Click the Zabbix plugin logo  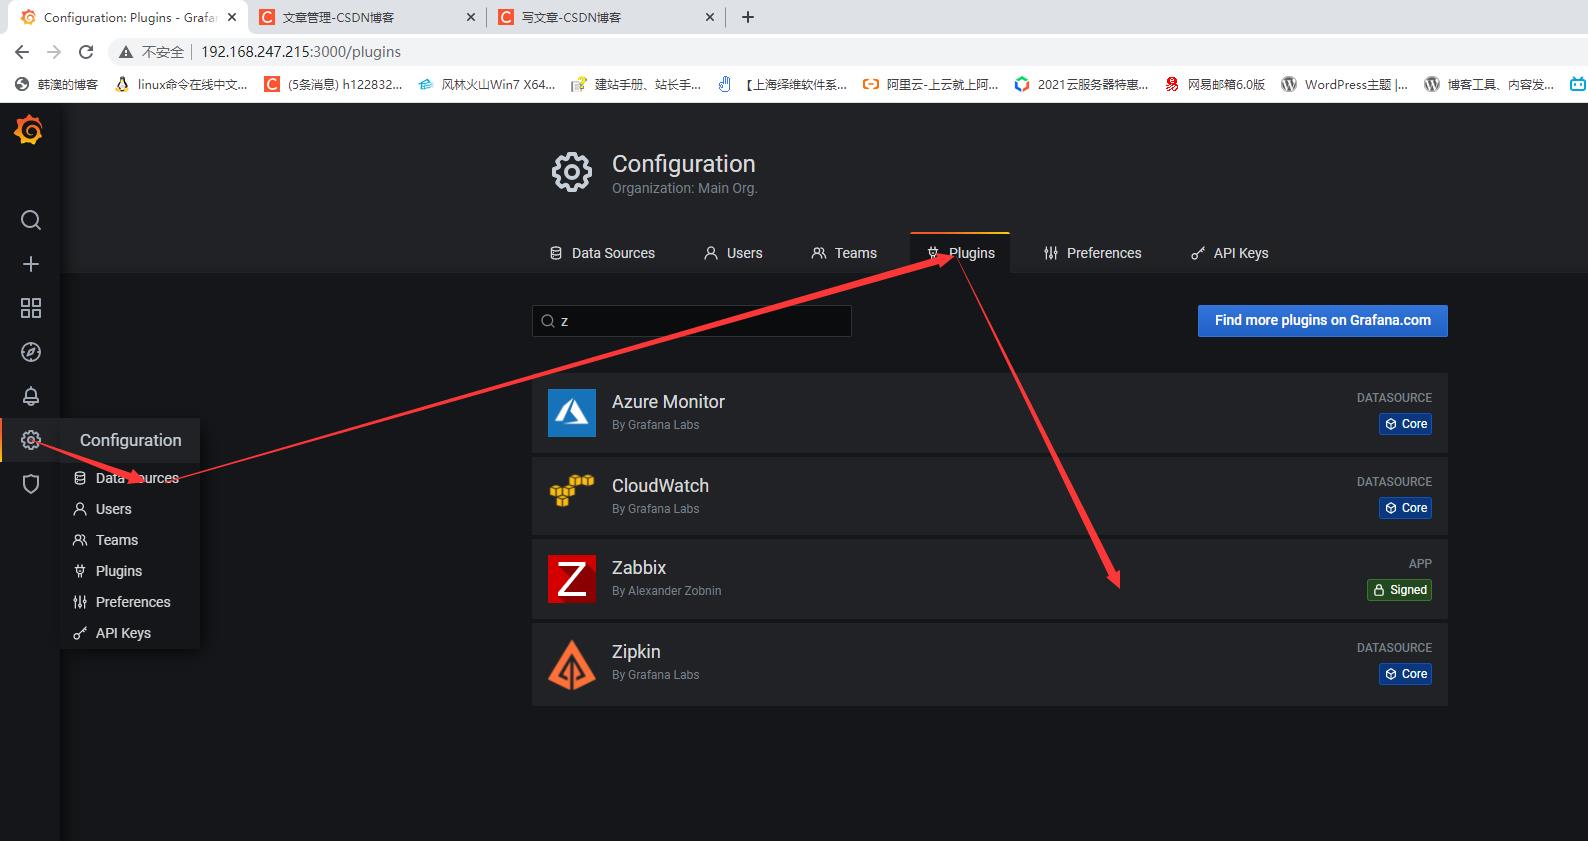572,579
